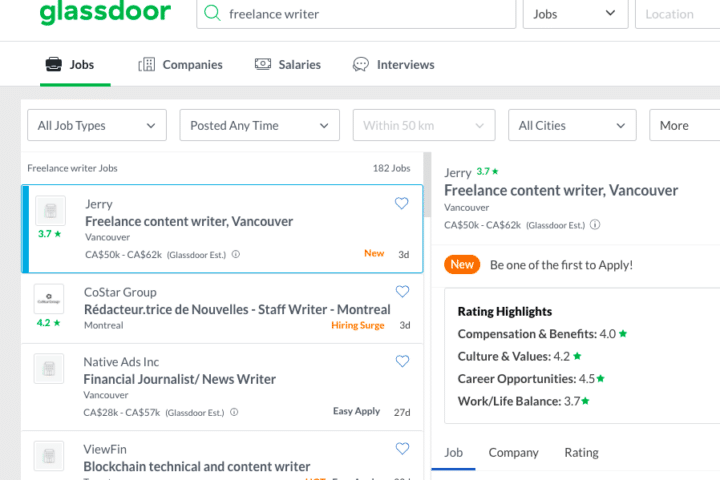Click the briefcase Jobs icon

coord(54,64)
